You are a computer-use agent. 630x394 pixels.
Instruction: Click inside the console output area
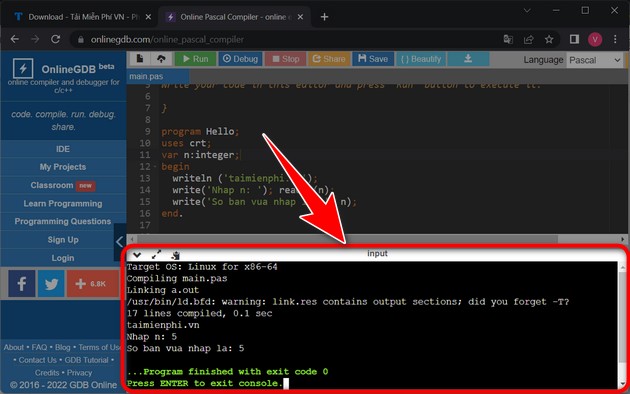point(372,325)
